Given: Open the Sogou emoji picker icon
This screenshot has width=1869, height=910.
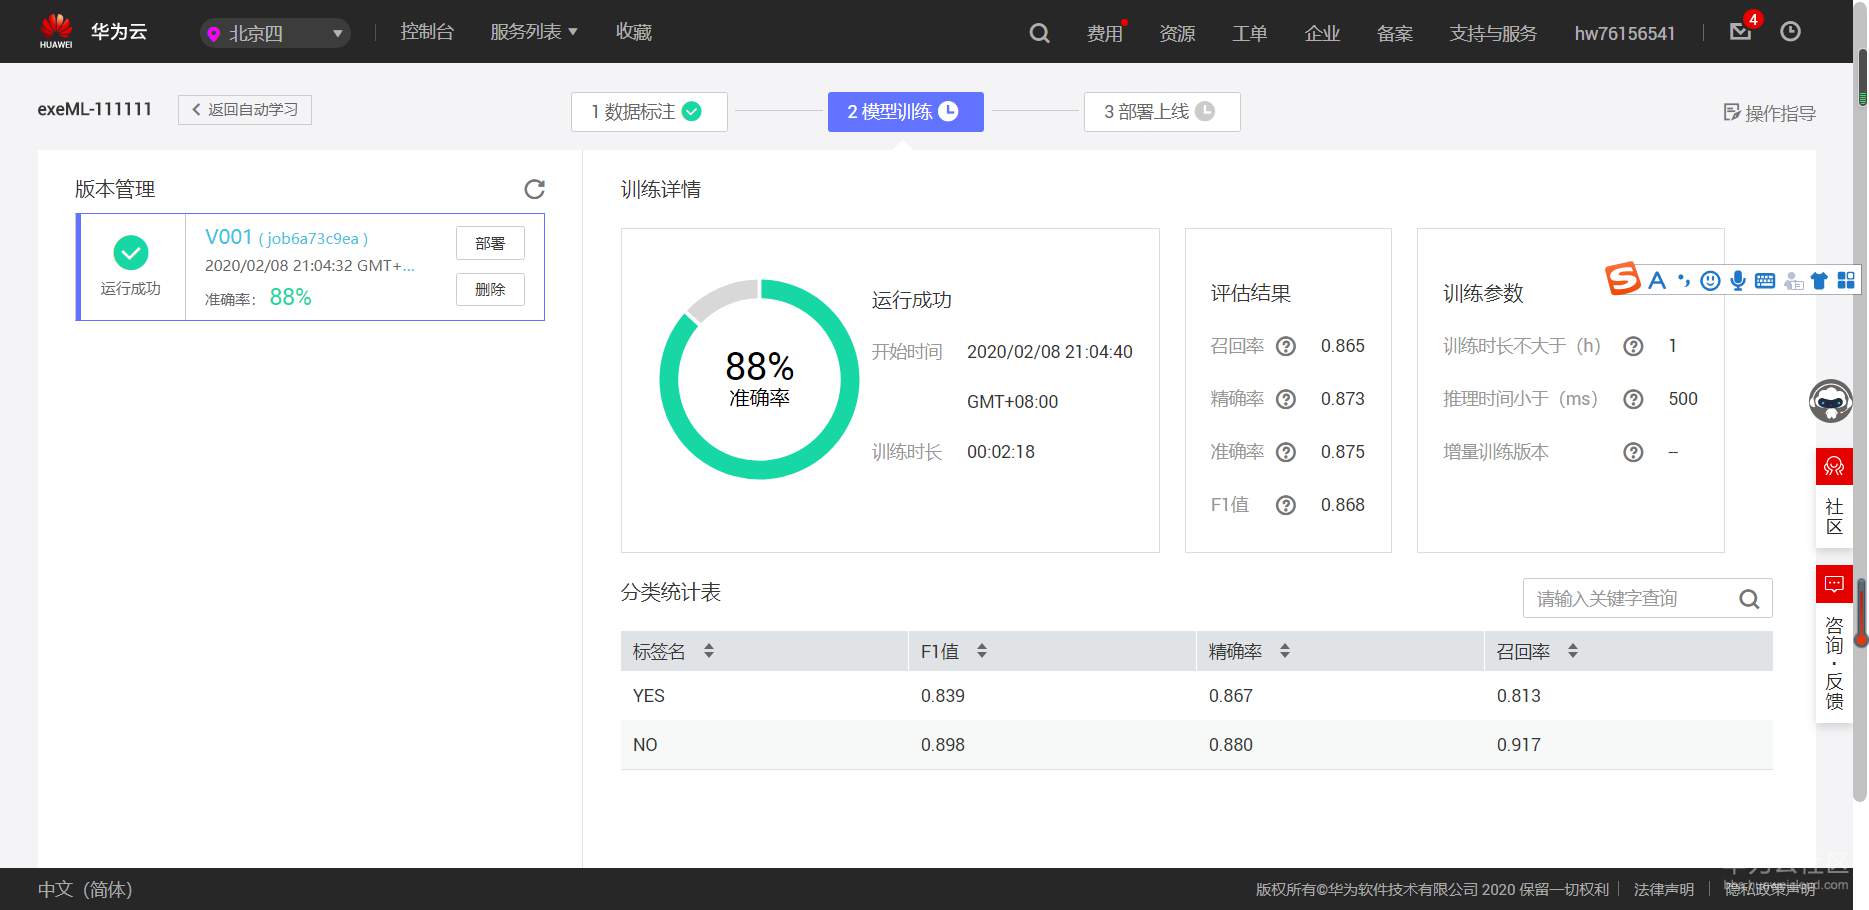Looking at the screenshot, I should point(1711,281).
